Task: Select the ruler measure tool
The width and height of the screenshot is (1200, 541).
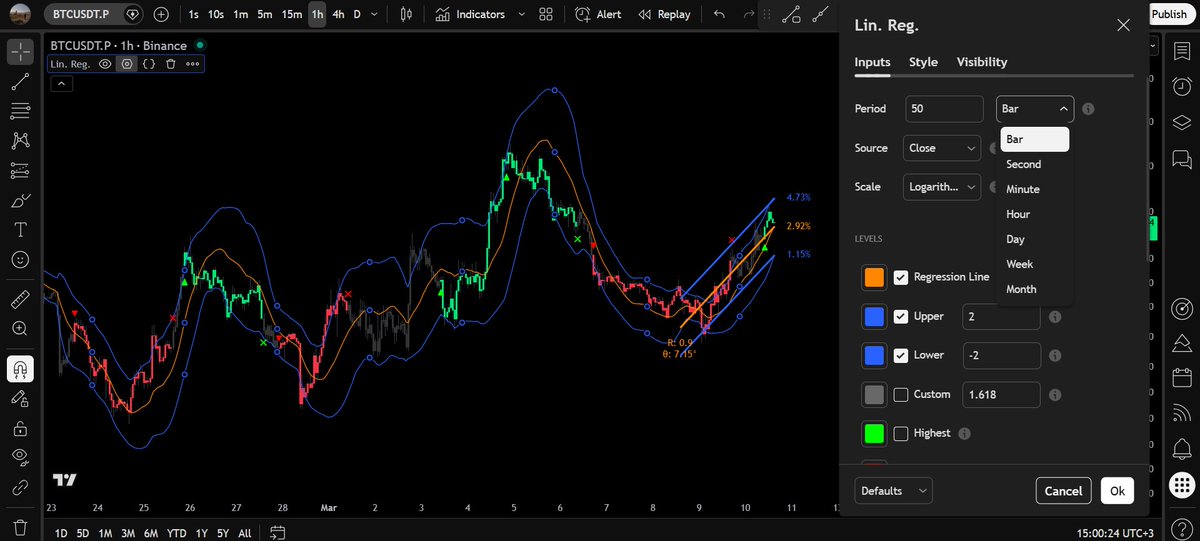Action: (x=20, y=299)
